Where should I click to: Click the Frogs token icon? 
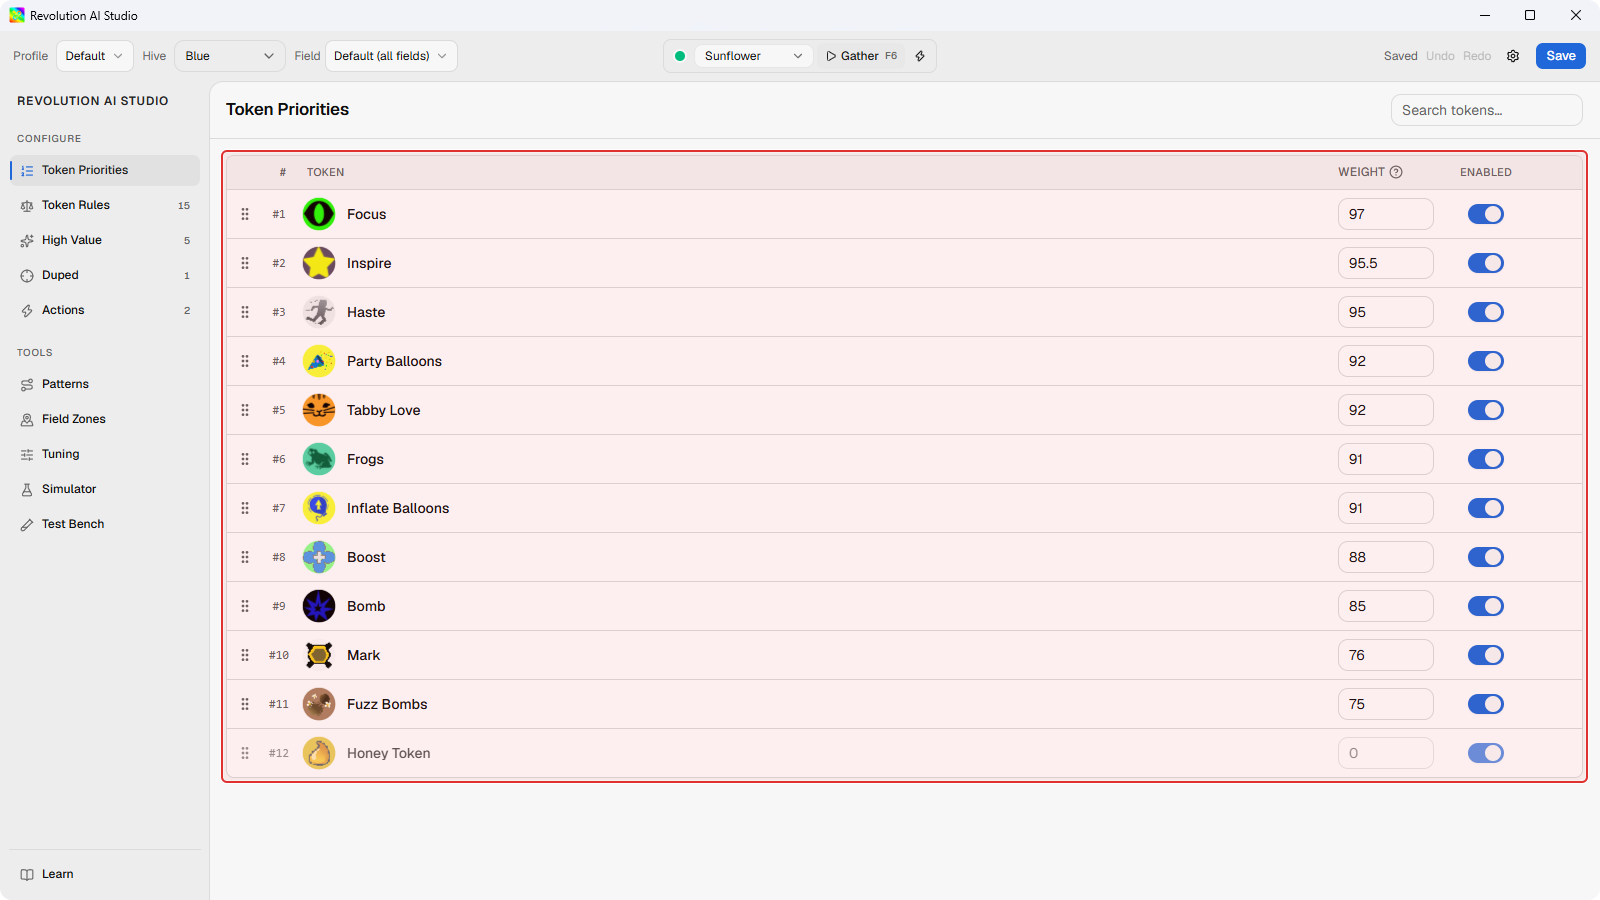[319, 459]
